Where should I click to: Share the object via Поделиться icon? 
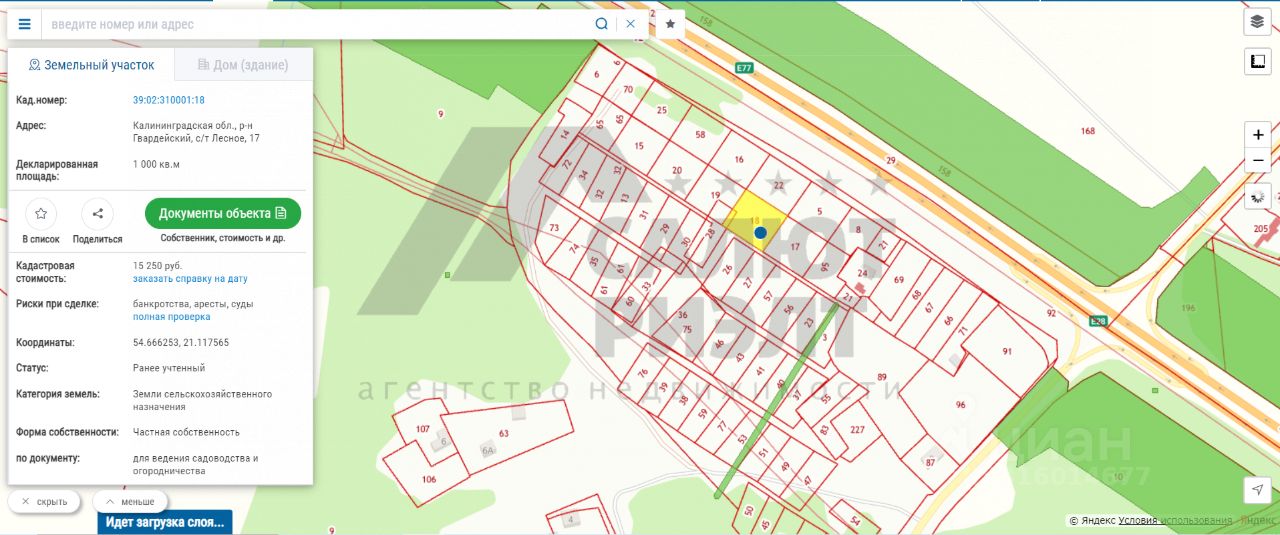click(97, 213)
